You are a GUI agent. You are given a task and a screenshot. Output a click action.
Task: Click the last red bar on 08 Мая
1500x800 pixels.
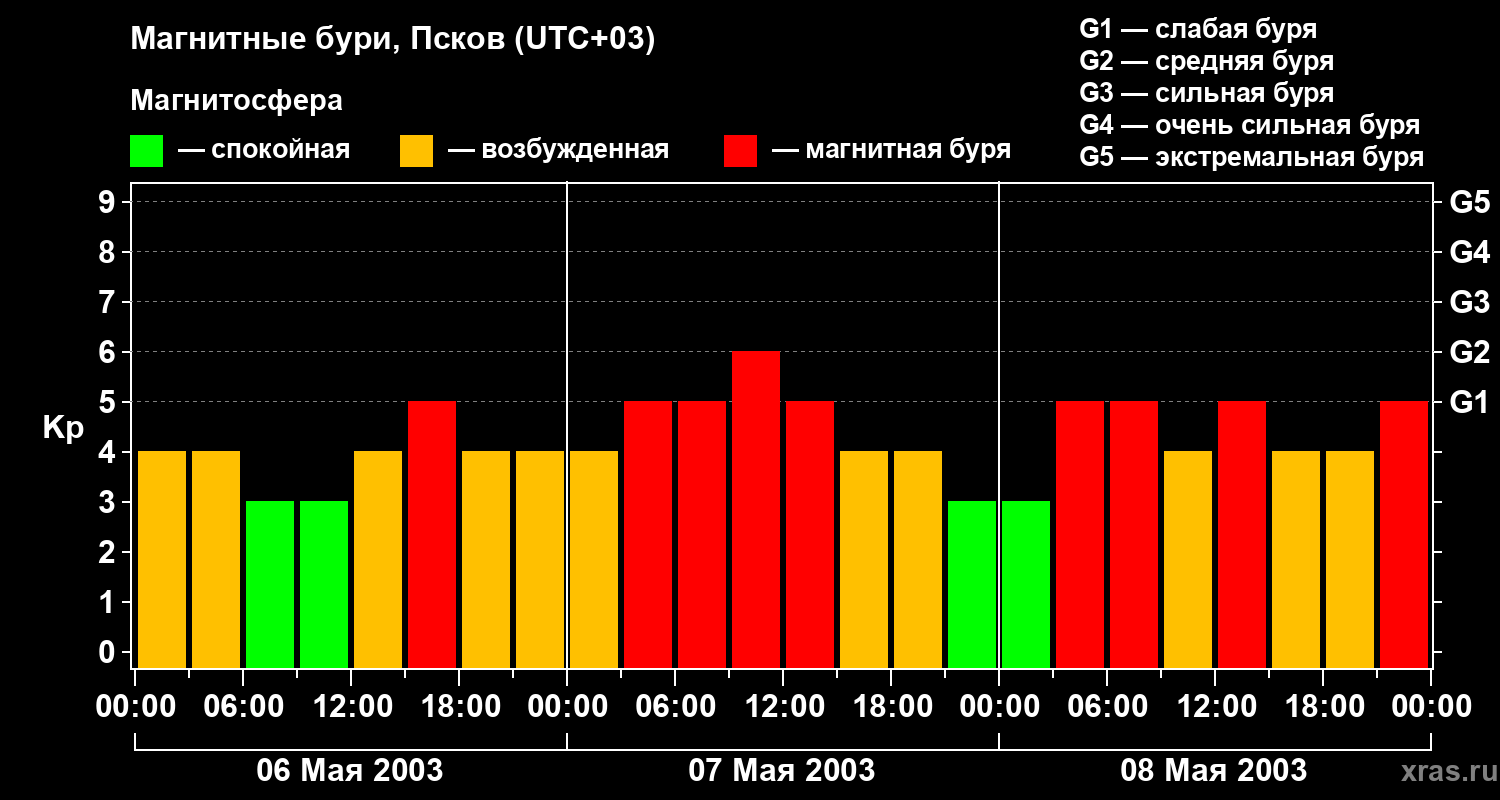[x=1404, y=534]
